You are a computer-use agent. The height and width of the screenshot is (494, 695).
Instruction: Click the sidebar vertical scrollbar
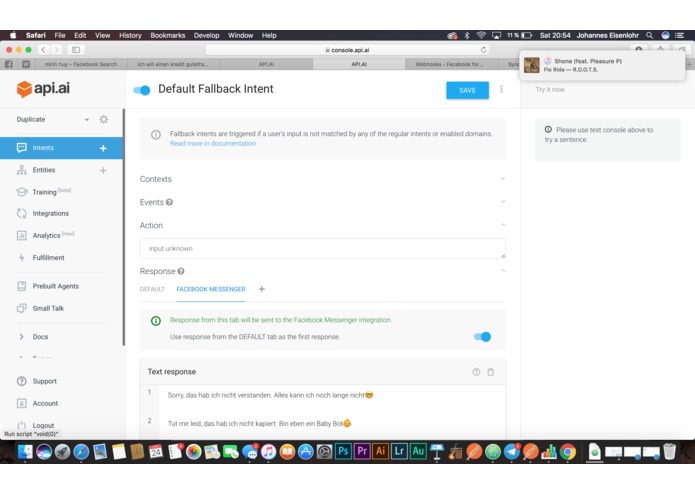tap(124, 227)
